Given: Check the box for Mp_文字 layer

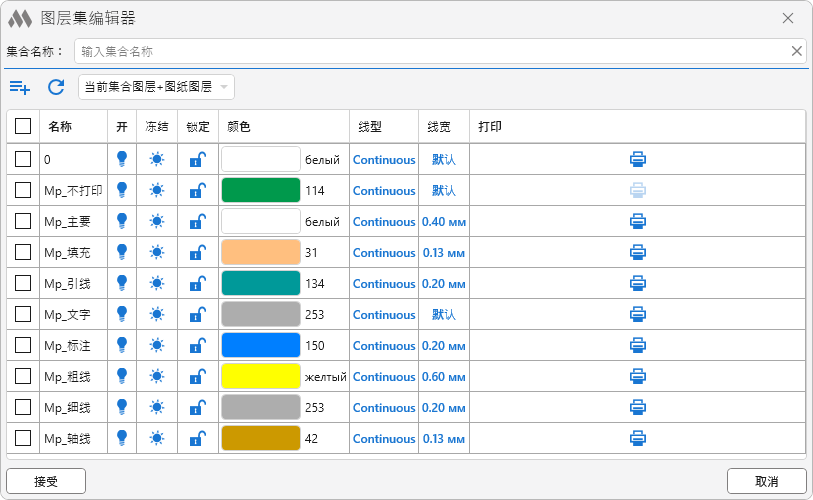Looking at the screenshot, I should tap(23, 314).
